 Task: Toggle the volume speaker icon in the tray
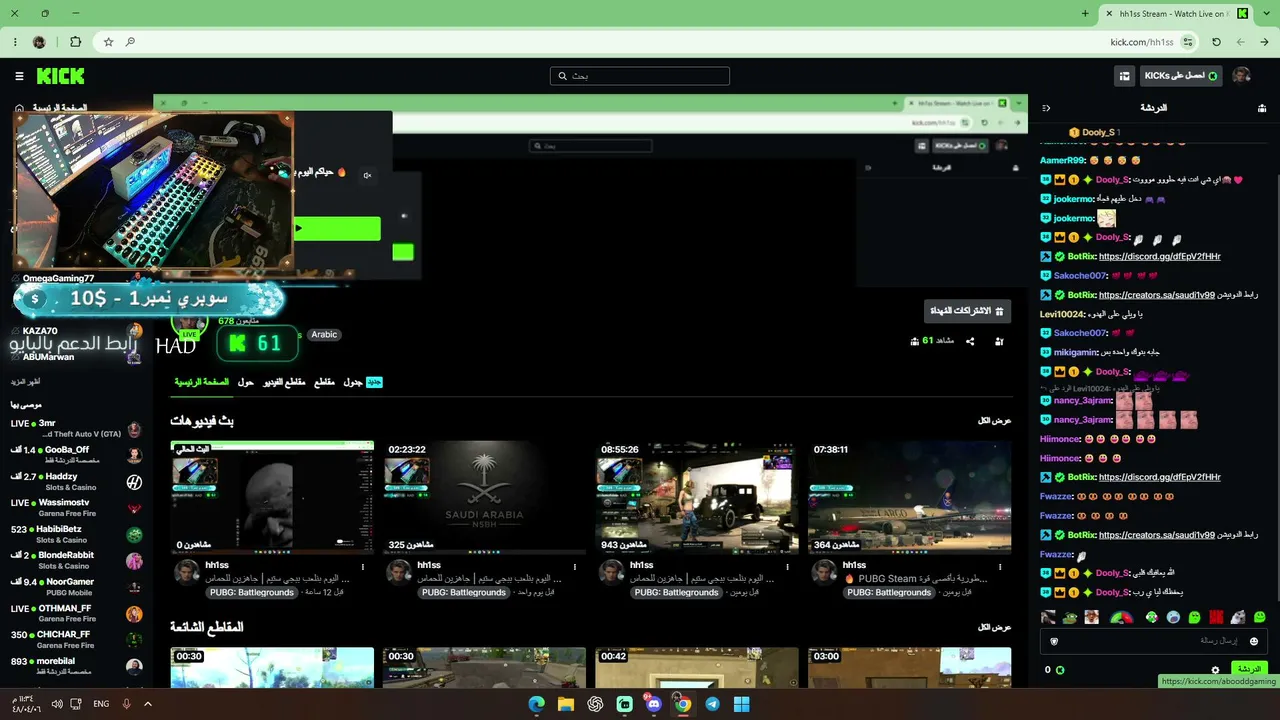57,704
